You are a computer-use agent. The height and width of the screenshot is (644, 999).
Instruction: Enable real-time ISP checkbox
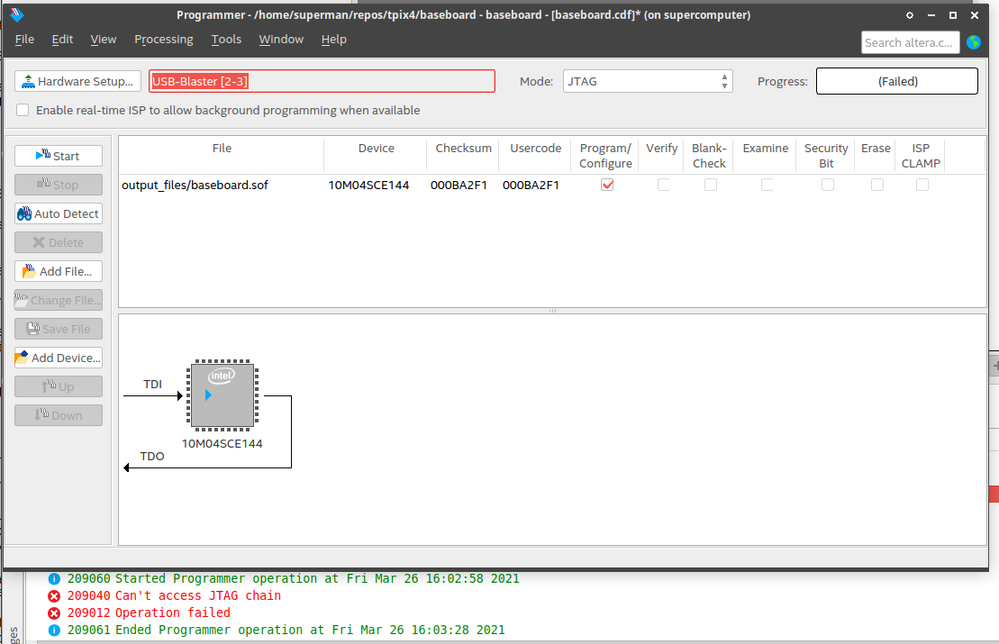[x=23, y=110]
